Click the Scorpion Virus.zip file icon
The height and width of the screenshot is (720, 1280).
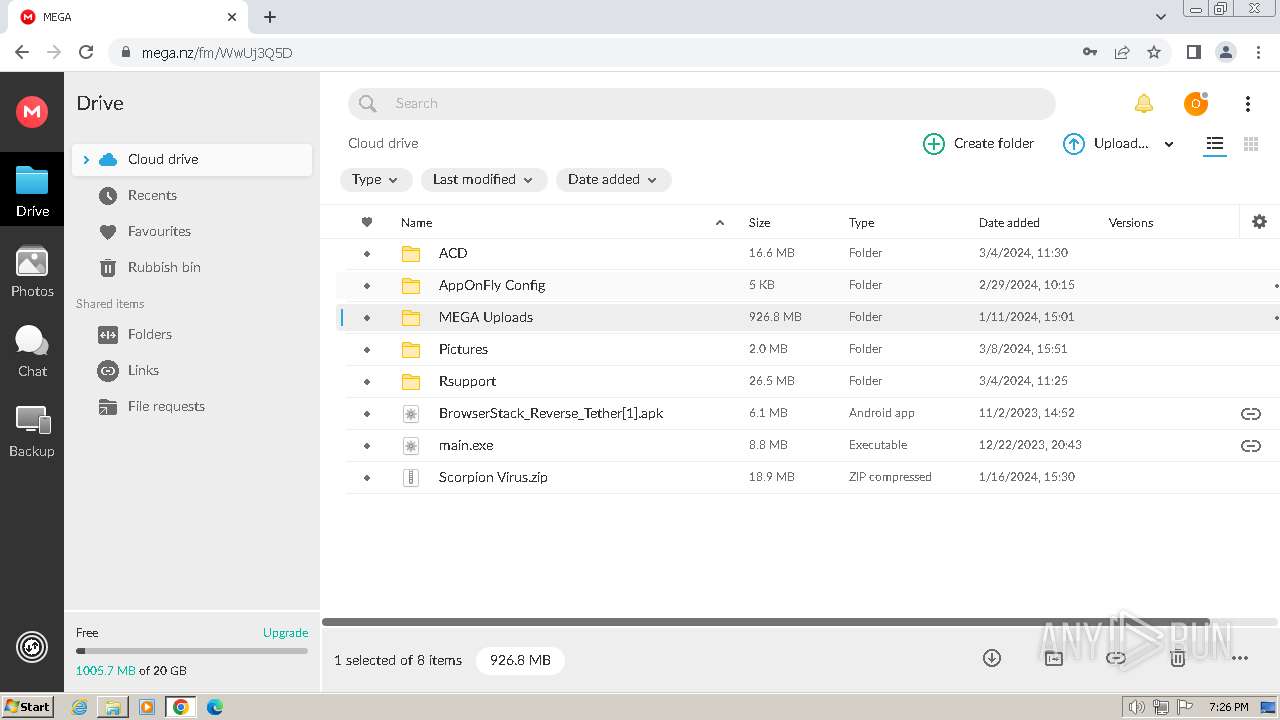pos(410,478)
